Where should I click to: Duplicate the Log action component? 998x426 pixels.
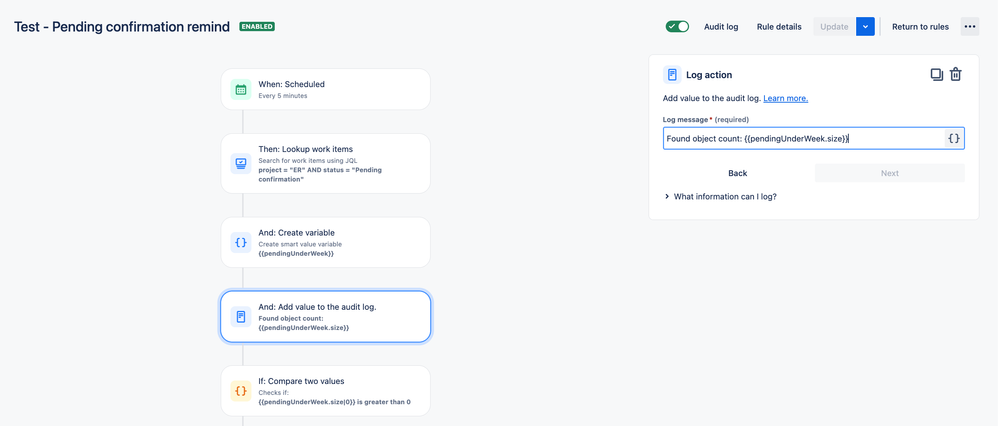coord(936,75)
